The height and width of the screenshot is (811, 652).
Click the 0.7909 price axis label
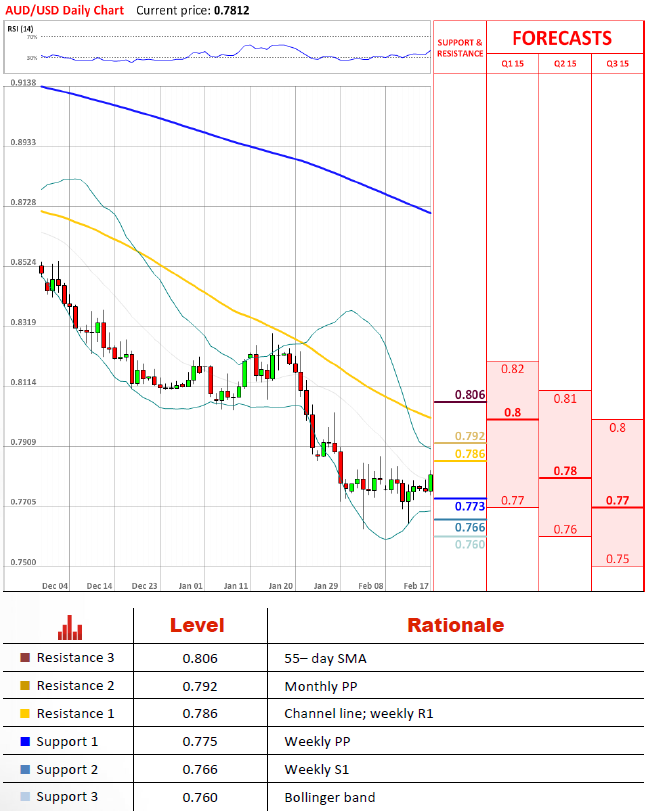23,442
